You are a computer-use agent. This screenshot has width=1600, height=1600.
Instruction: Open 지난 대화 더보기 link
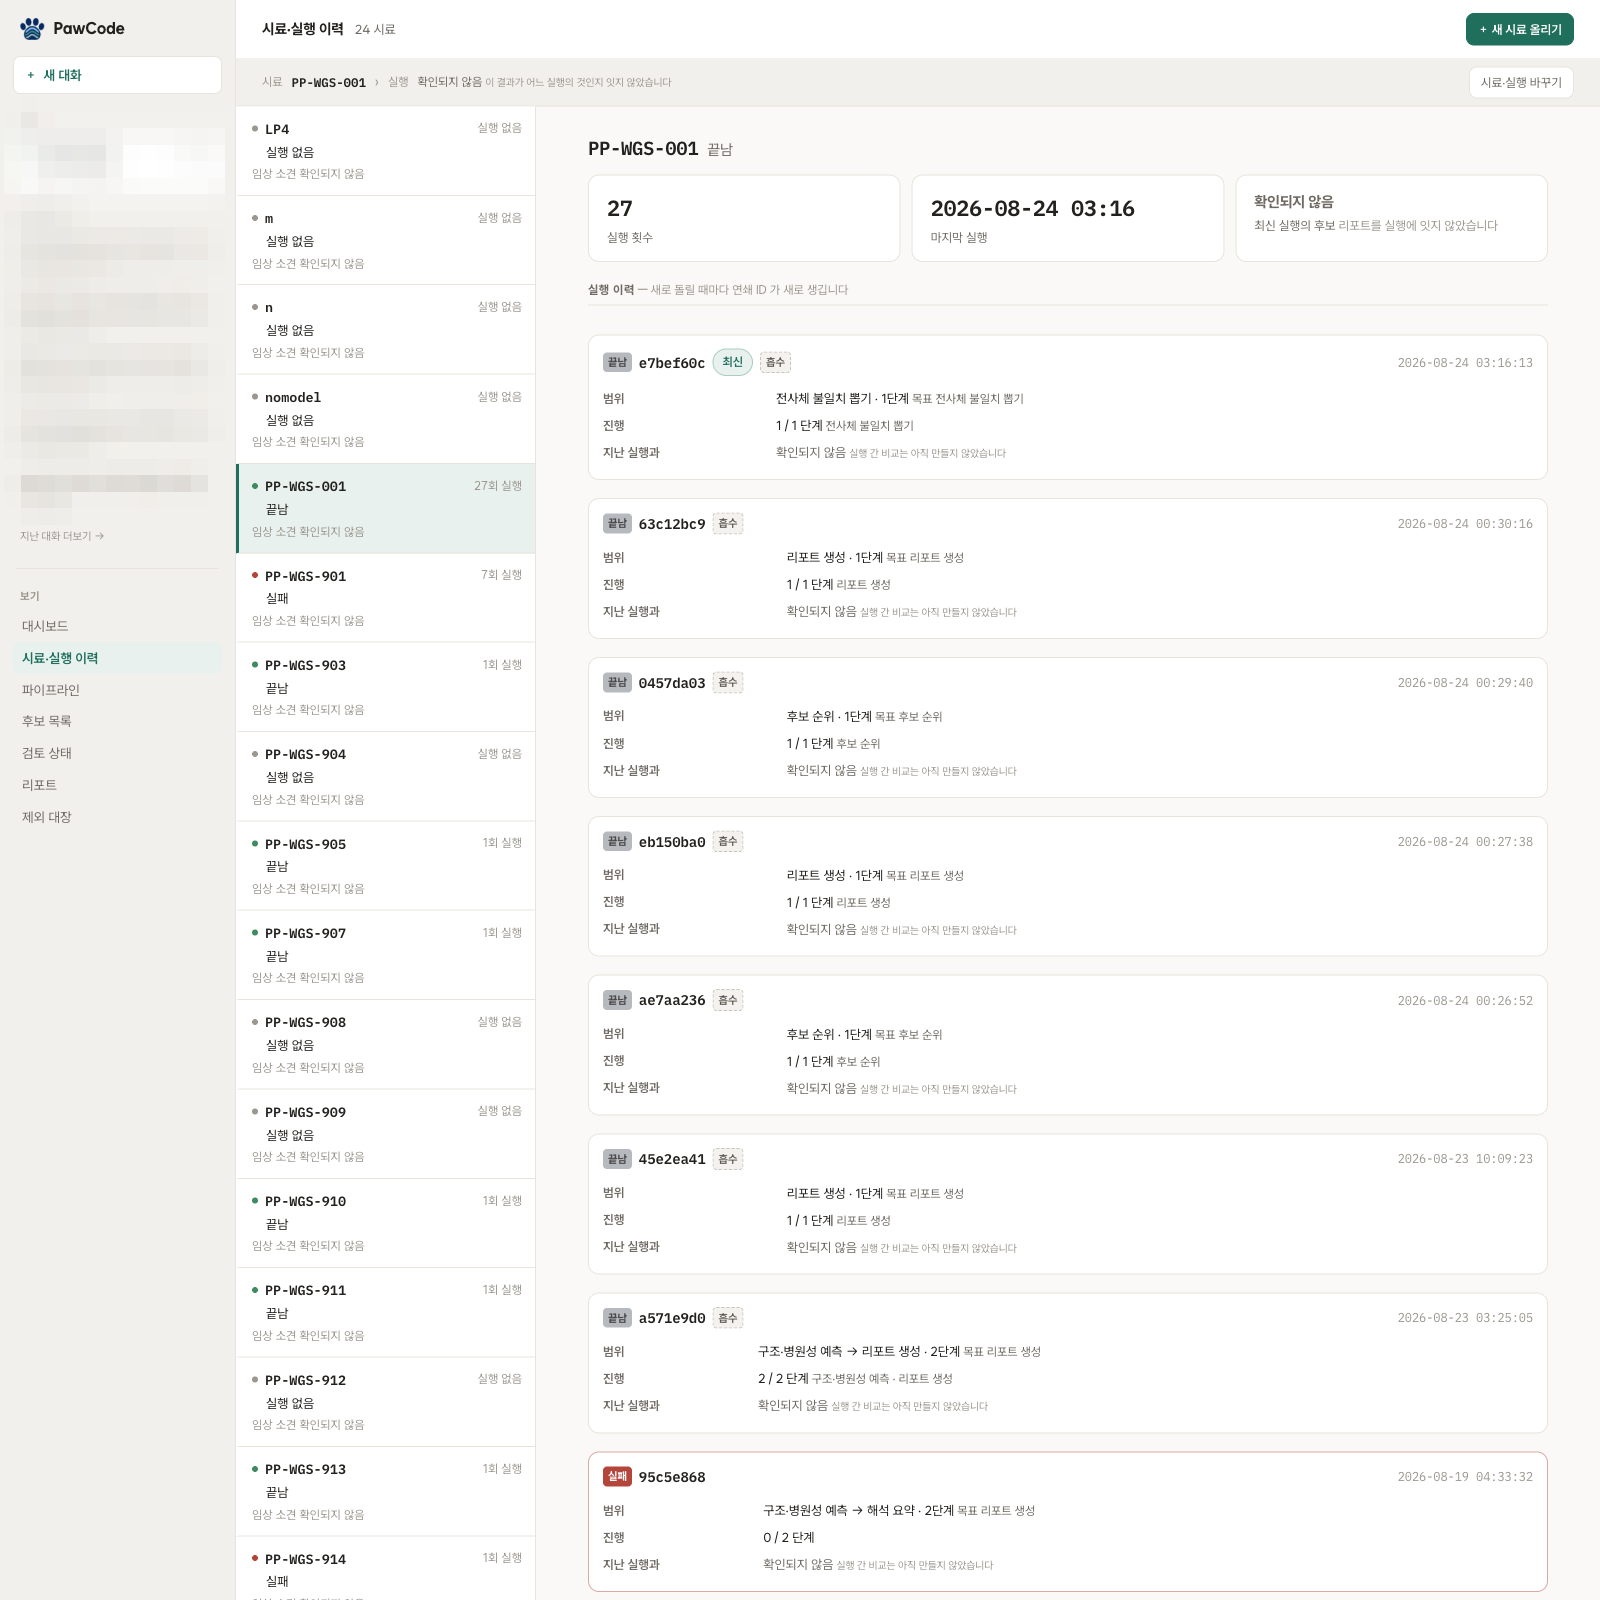click(62, 536)
